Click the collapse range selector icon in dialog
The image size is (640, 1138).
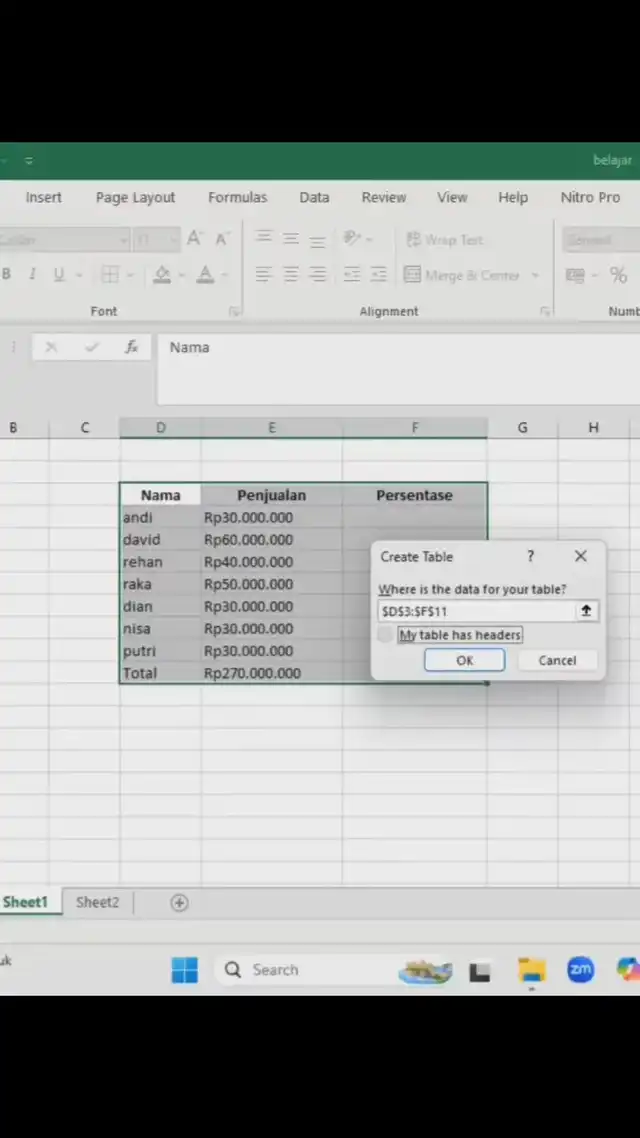(x=586, y=611)
